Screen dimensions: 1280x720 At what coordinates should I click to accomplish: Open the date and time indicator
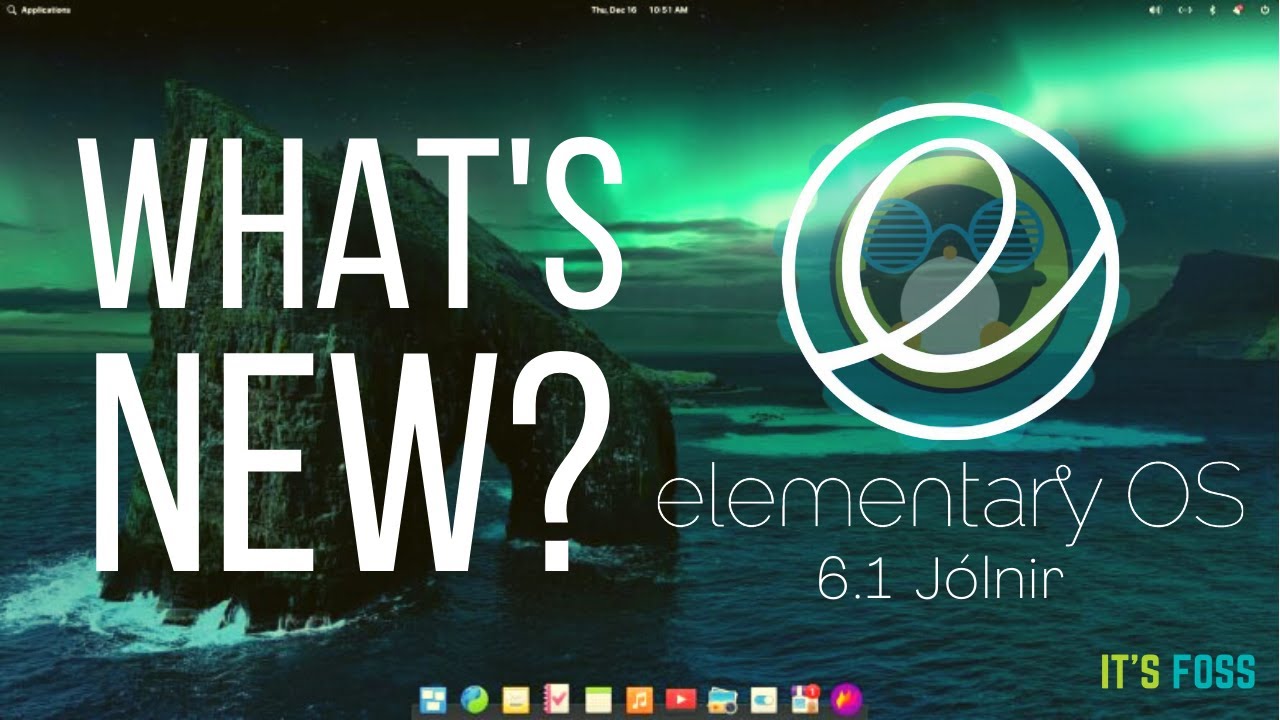click(x=639, y=9)
